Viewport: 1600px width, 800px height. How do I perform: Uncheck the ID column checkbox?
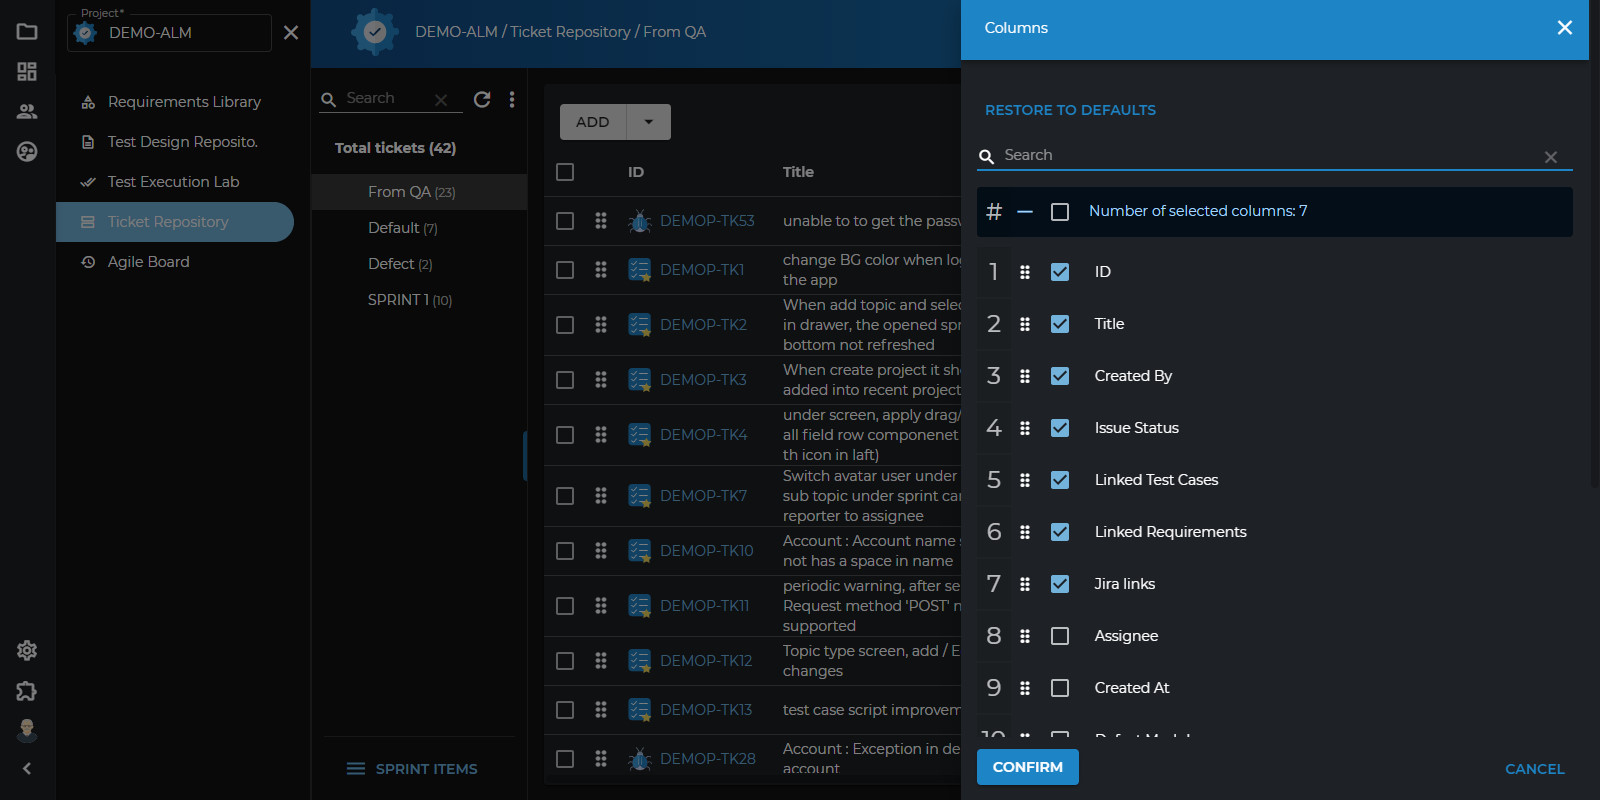[1060, 272]
